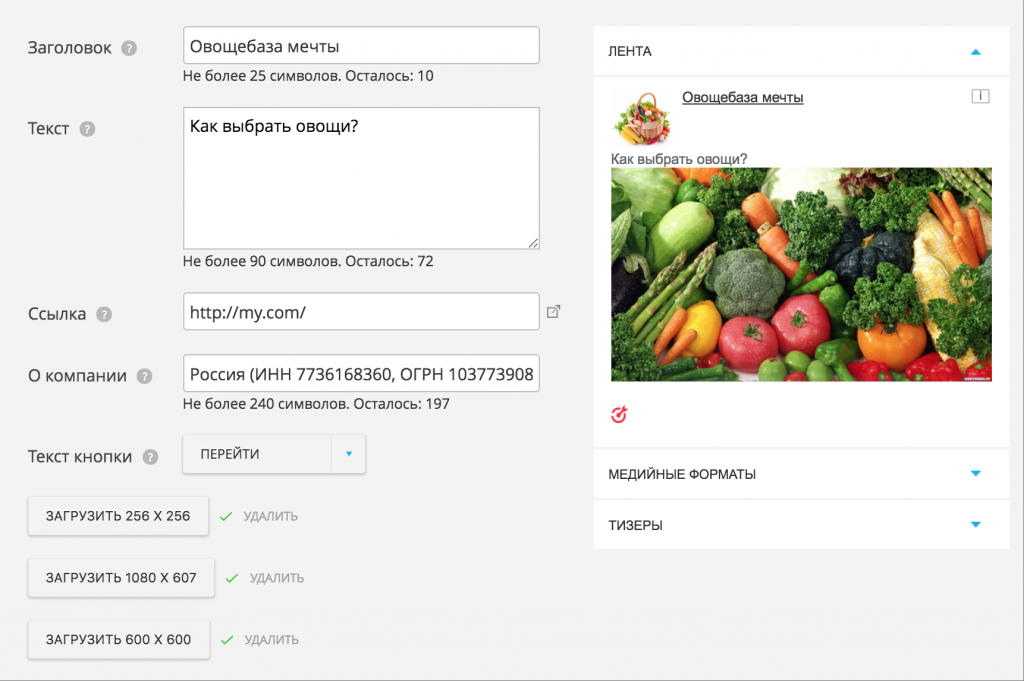This screenshot has height=681, width=1024.
Task: Click help icon next to Текст кнопки
Action: tap(150, 457)
